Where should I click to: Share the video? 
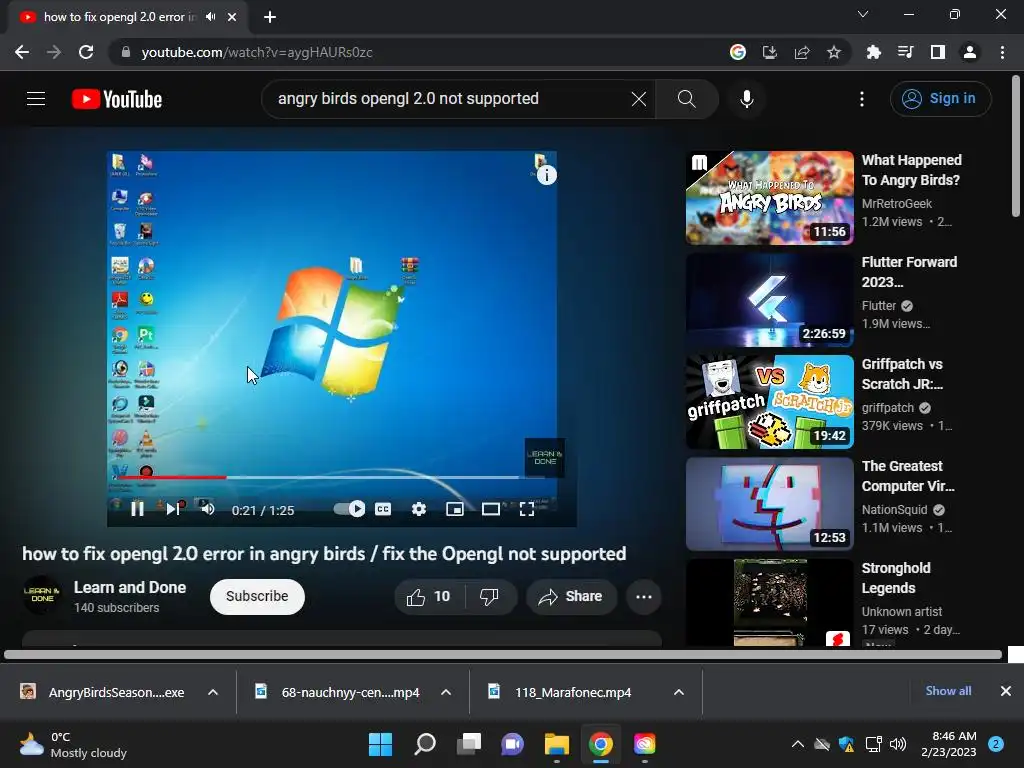pyautogui.click(x=571, y=596)
